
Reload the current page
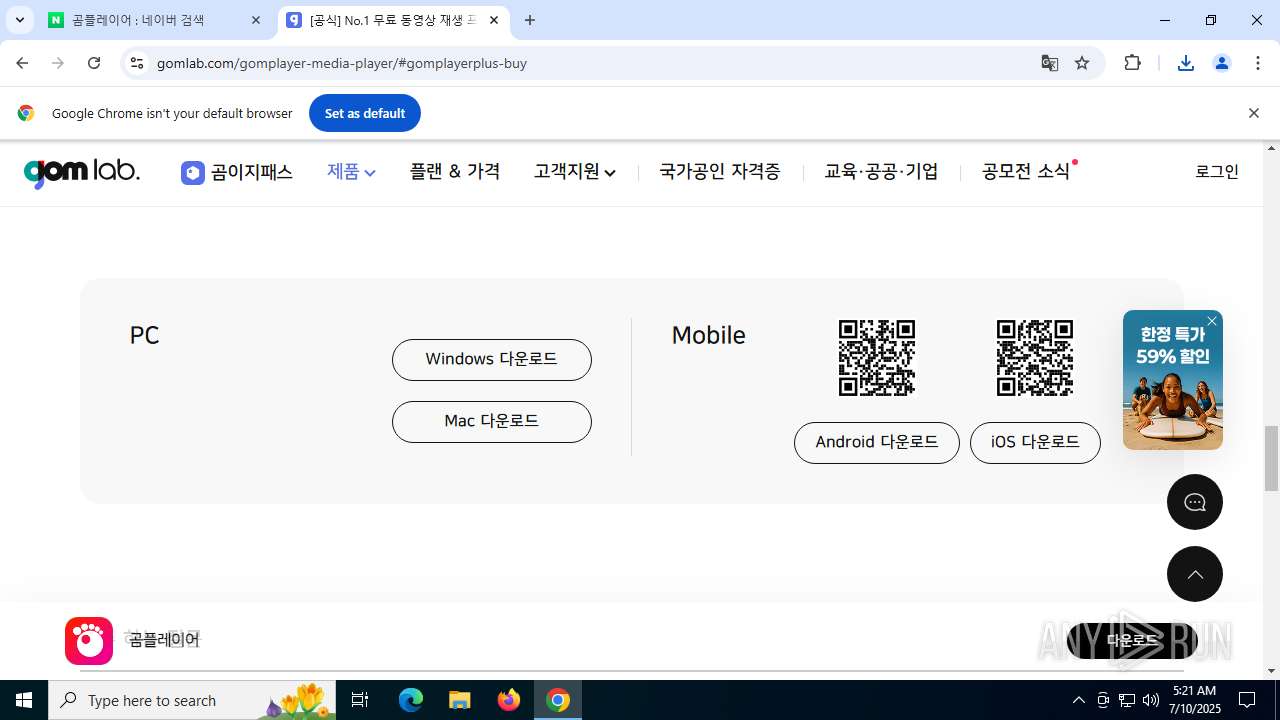click(94, 63)
